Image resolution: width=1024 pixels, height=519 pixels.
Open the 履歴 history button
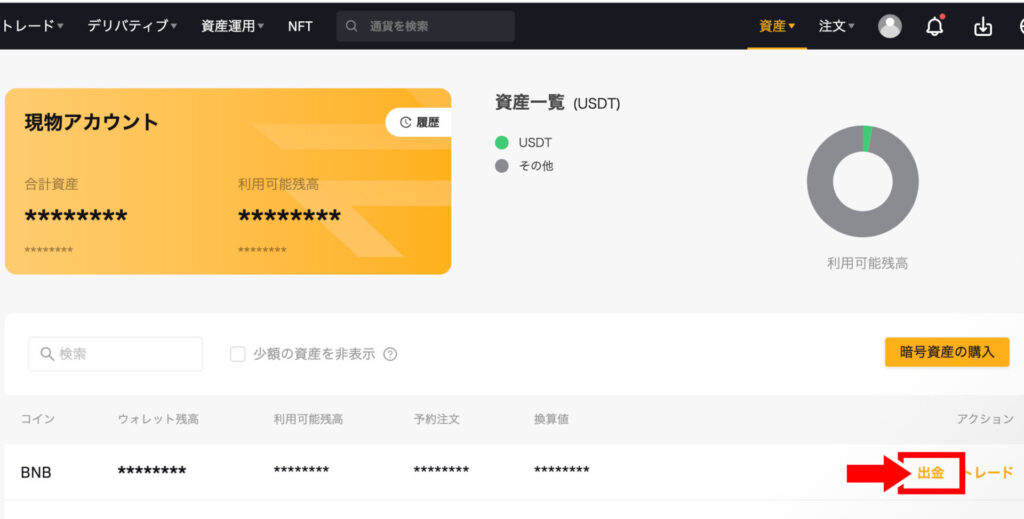(x=419, y=122)
